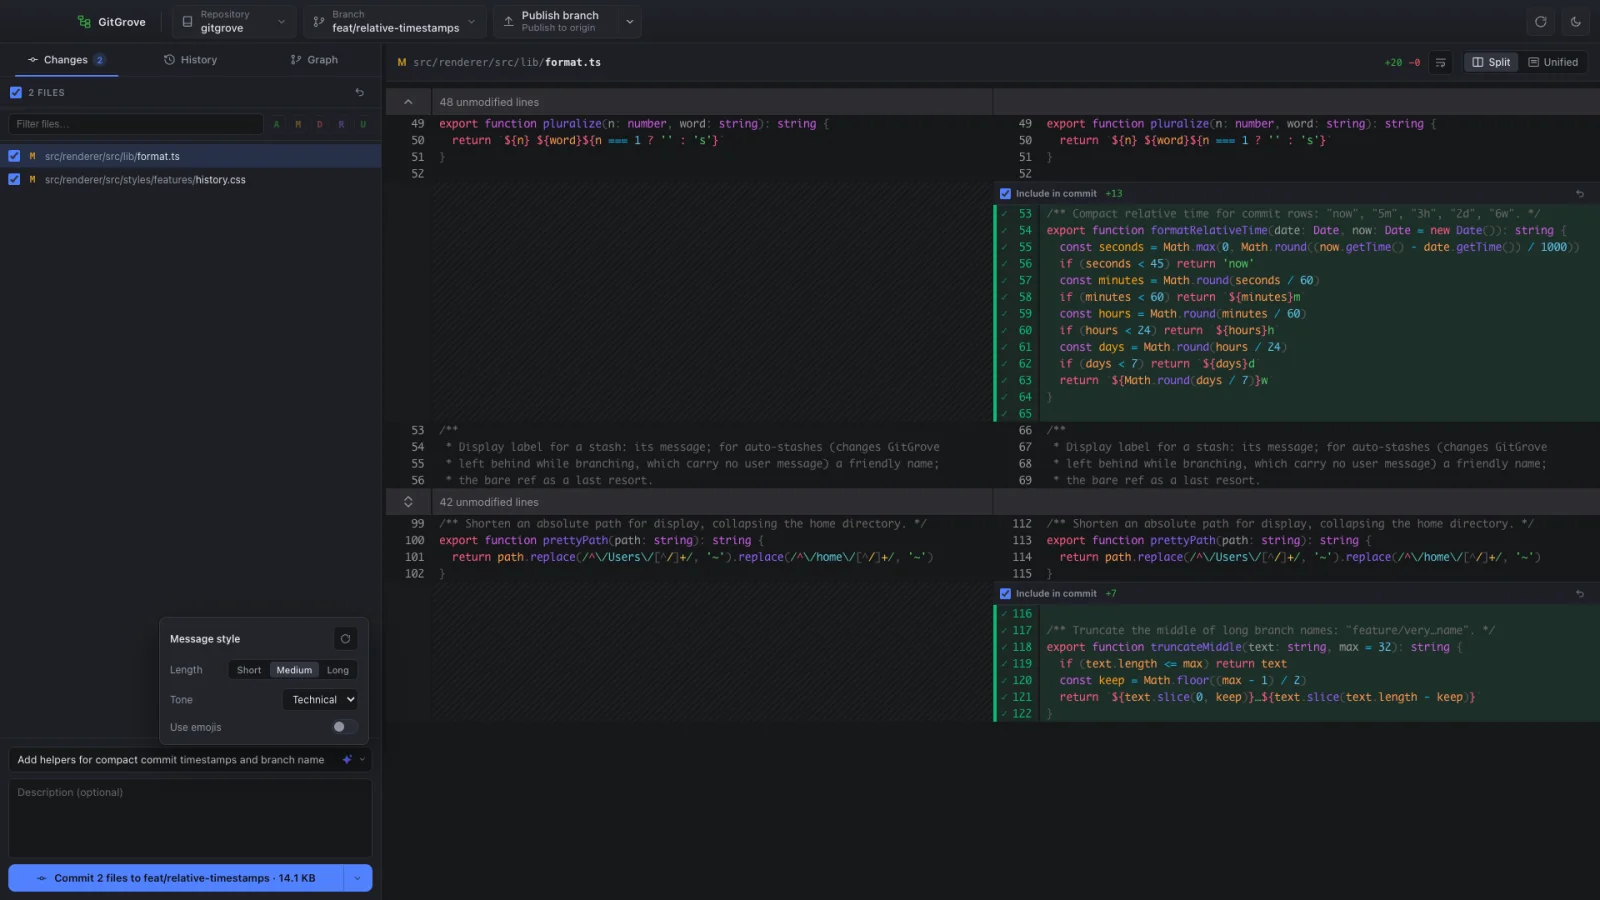Click the Changes tab commit icon
Image resolution: width=1600 pixels, height=900 pixels.
point(33,60)
